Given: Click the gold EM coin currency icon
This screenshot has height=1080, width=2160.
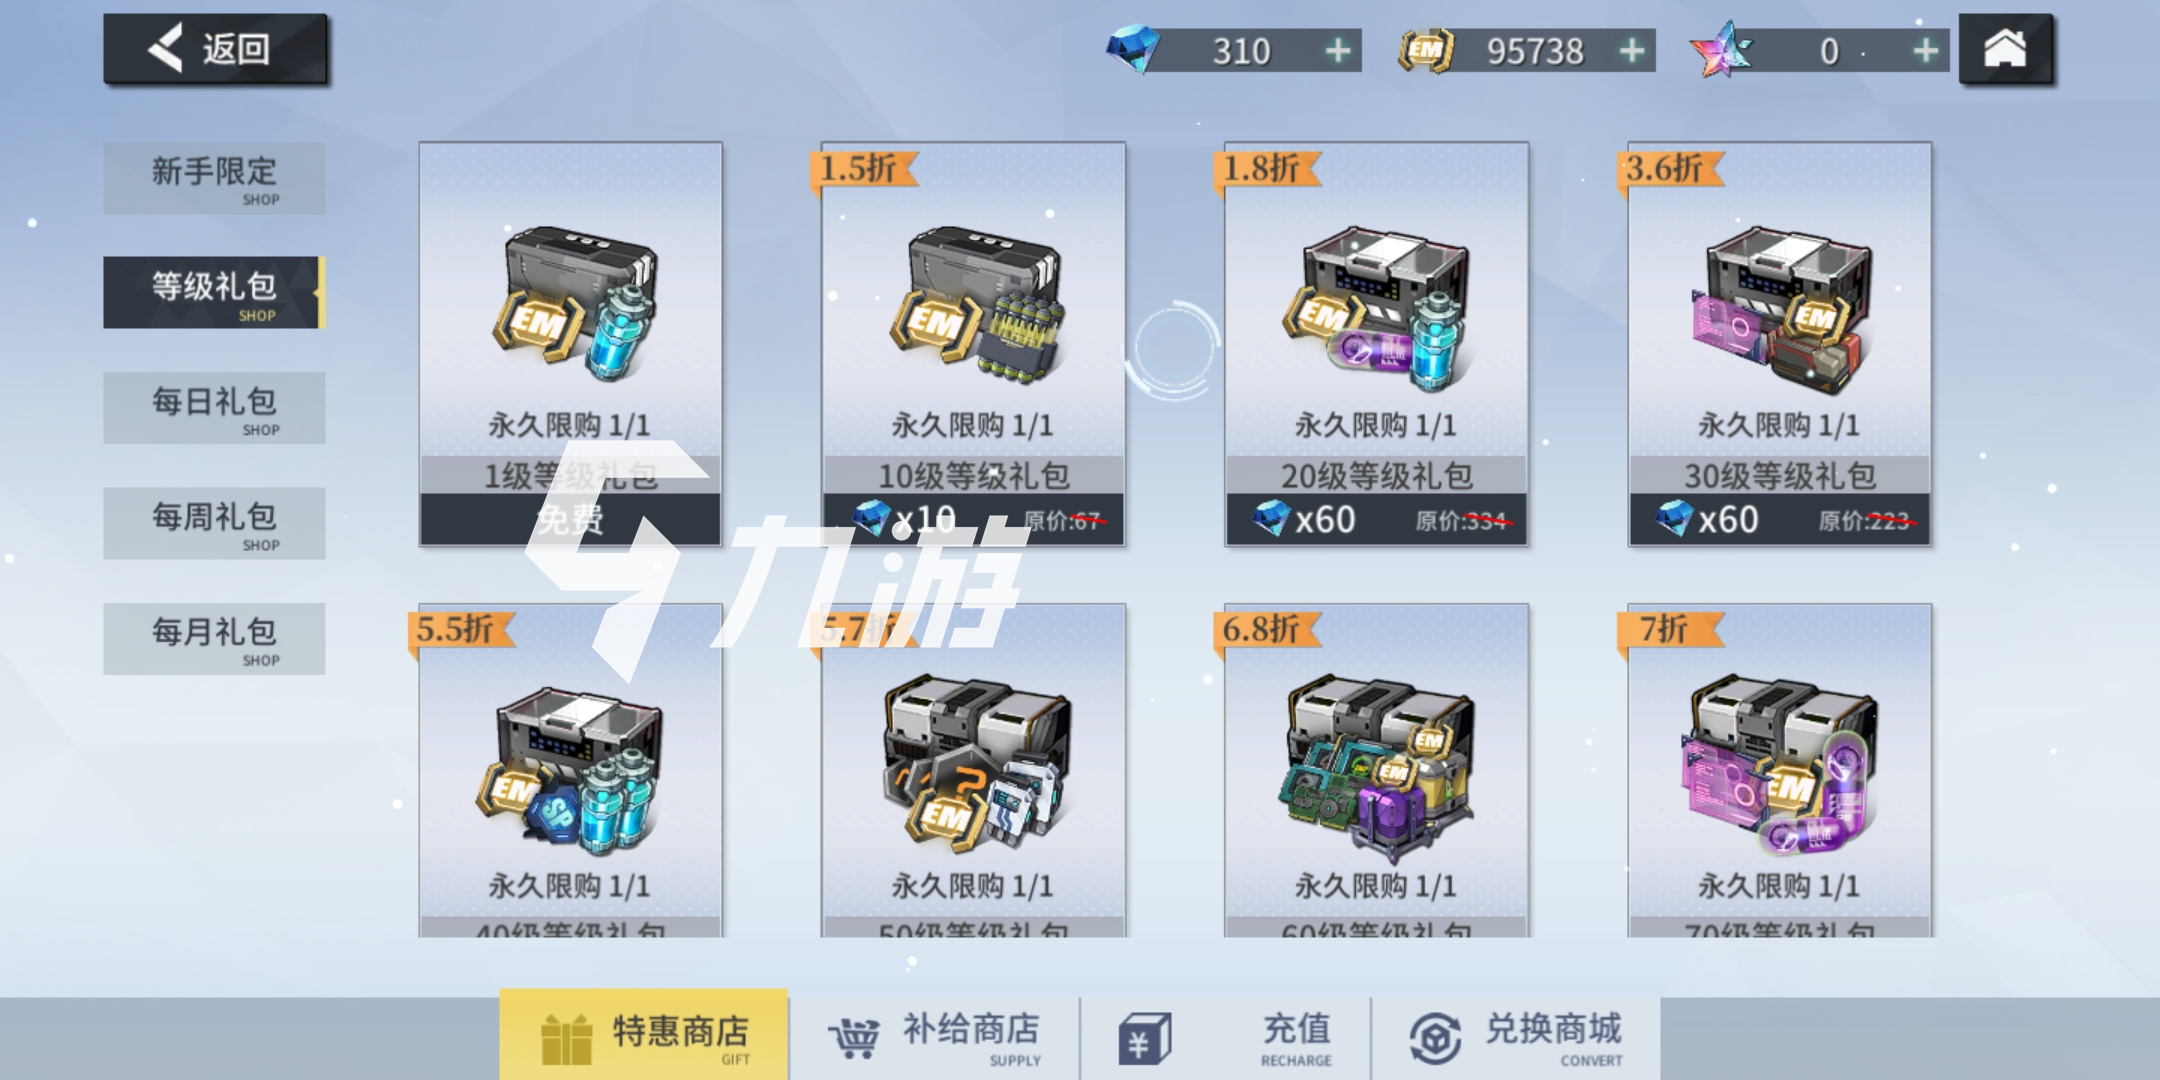Looking at the screenshot, I should [x=1426, y=51].
